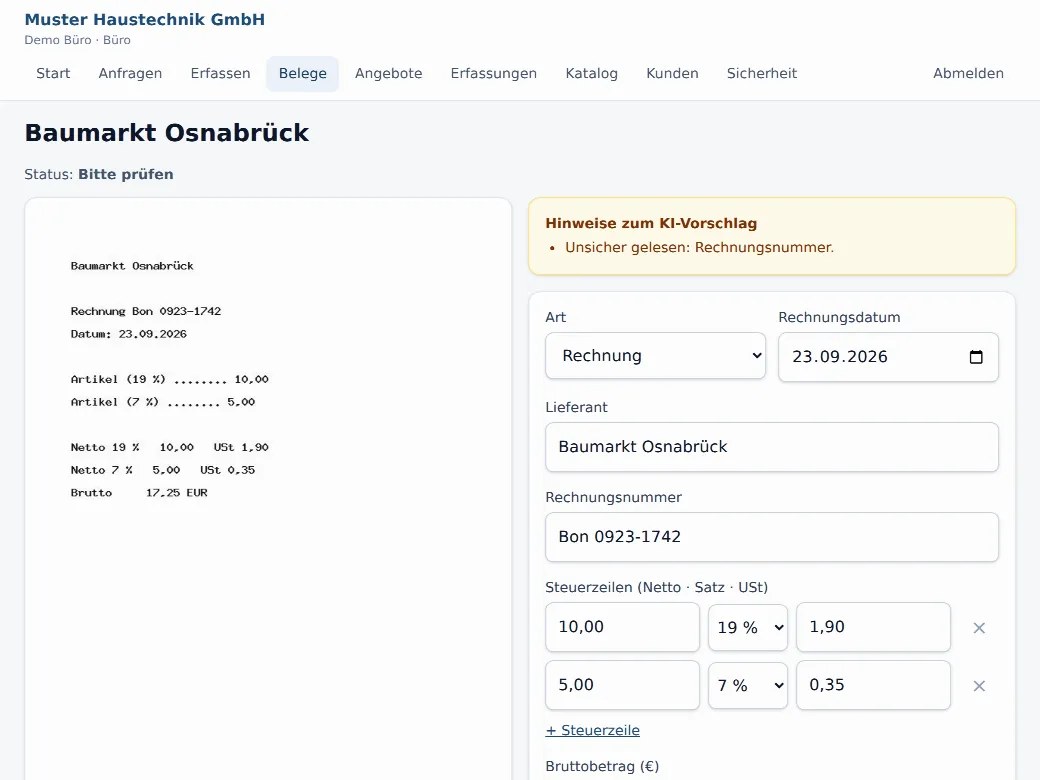
Task: Click the 'Netto 7 %' receipt line
Action: (x=162, y=470)
